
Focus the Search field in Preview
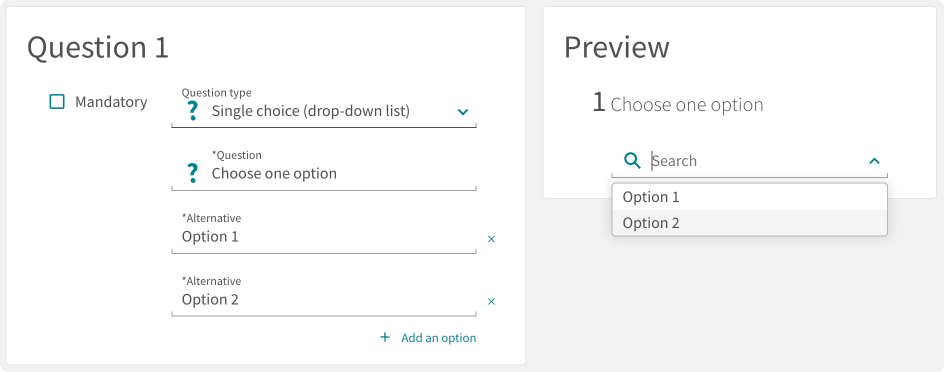pos(750,161)
